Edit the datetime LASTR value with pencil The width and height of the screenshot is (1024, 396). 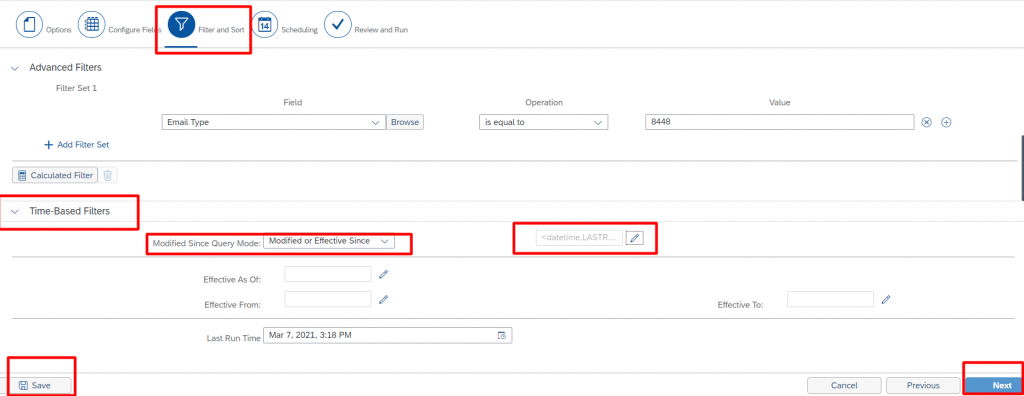pyautogui.click(x=634, y=239)
